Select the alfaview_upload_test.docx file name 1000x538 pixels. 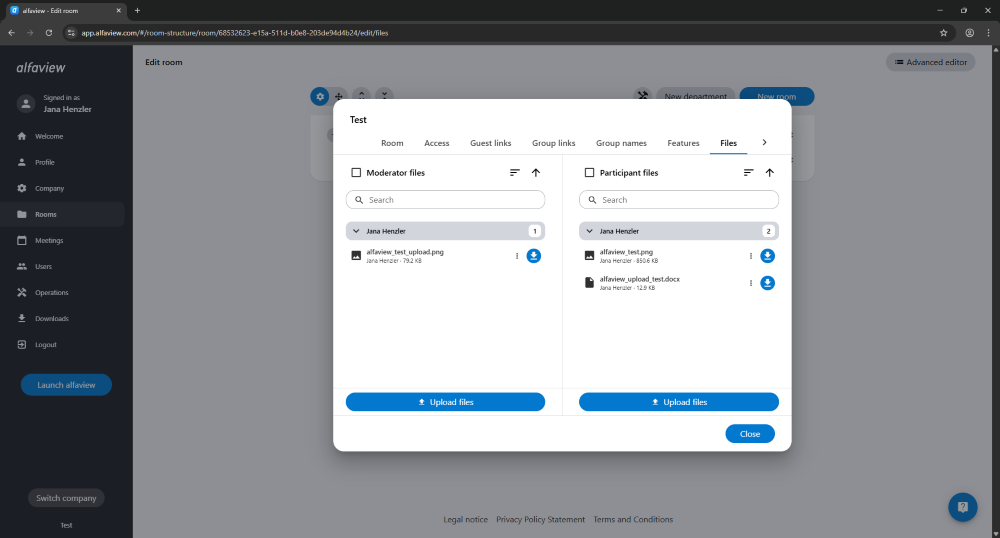coord(640,279)
